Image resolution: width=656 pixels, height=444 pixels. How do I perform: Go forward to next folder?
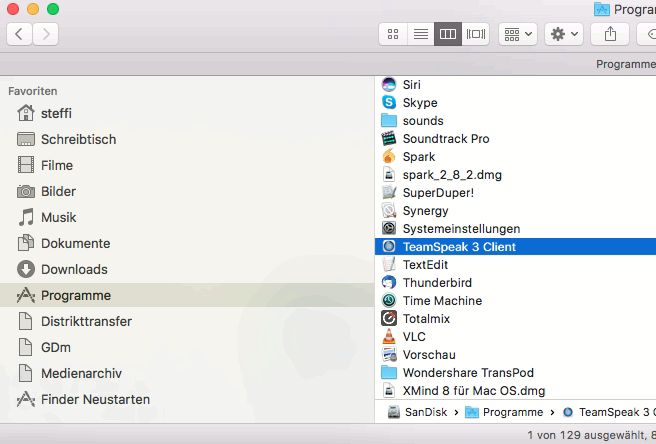point(45,34)
